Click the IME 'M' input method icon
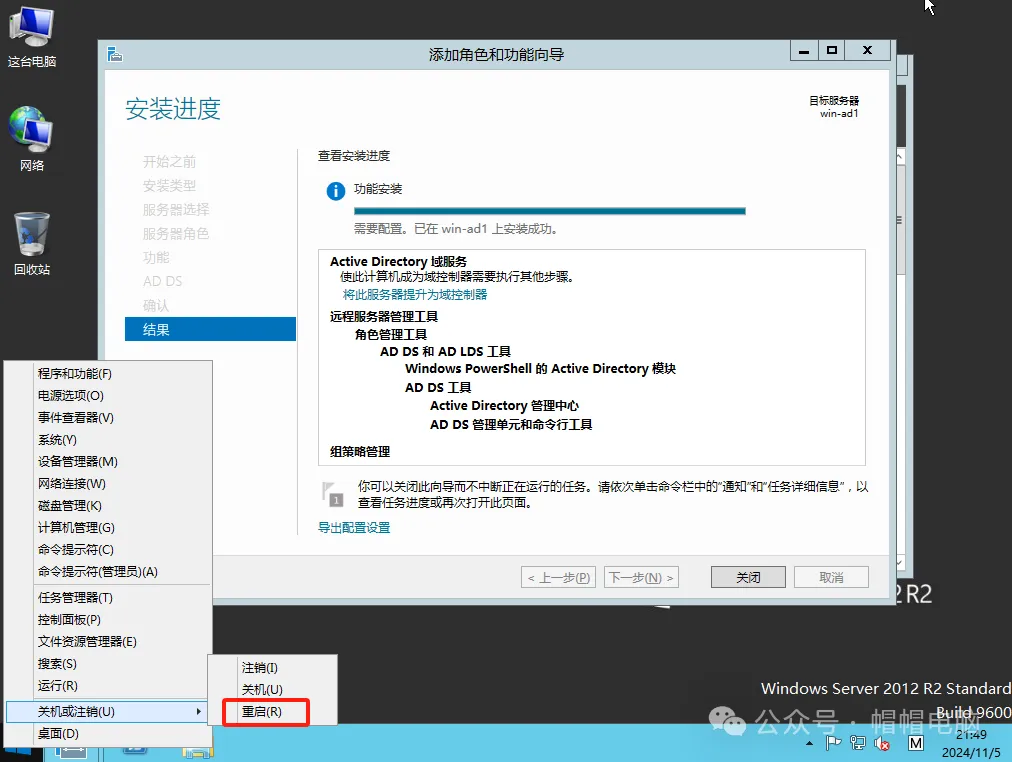This screenshot has height=762, width=1012. click(916, 744)
